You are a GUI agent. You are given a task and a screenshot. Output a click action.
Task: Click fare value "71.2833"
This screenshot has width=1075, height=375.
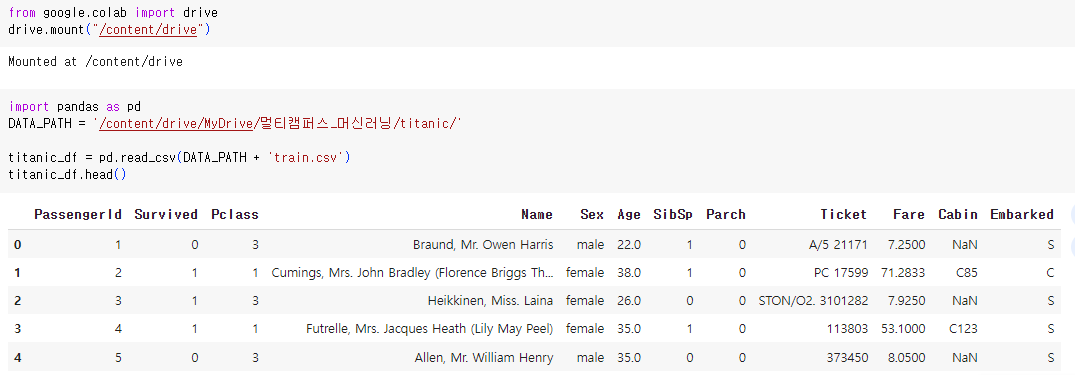pos(903,273)
